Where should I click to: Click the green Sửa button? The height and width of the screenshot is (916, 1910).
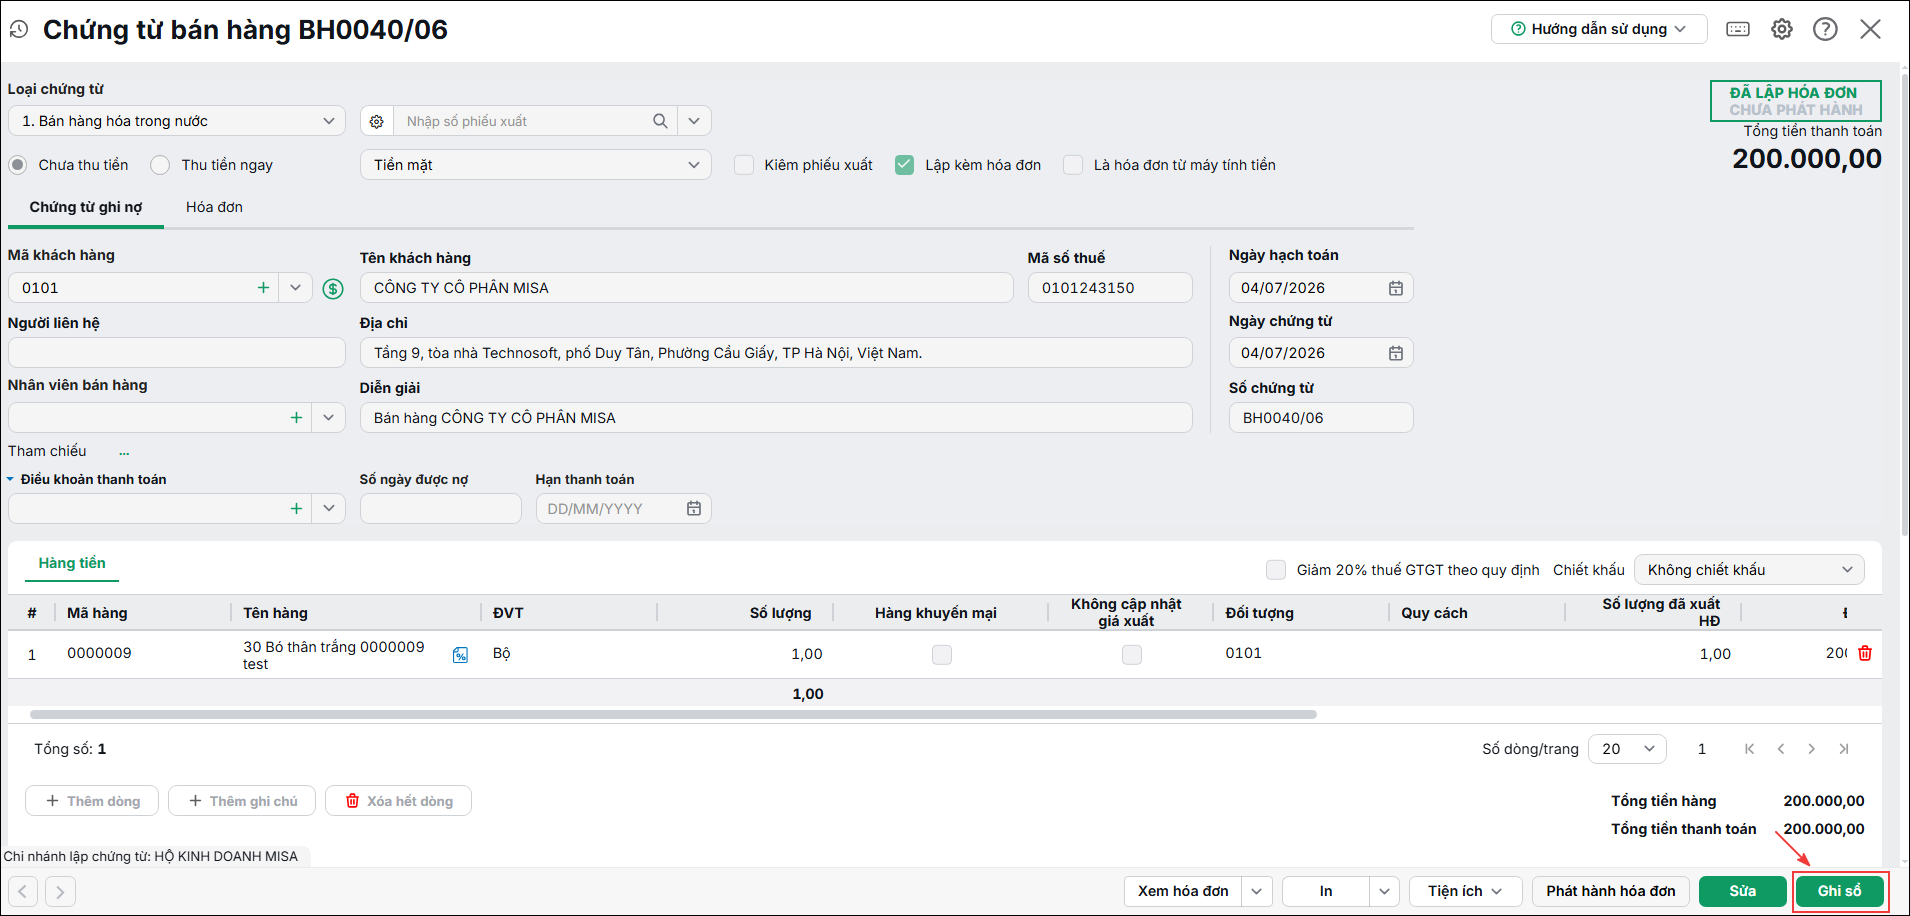pyautogui.click(x=1743, y=891)
